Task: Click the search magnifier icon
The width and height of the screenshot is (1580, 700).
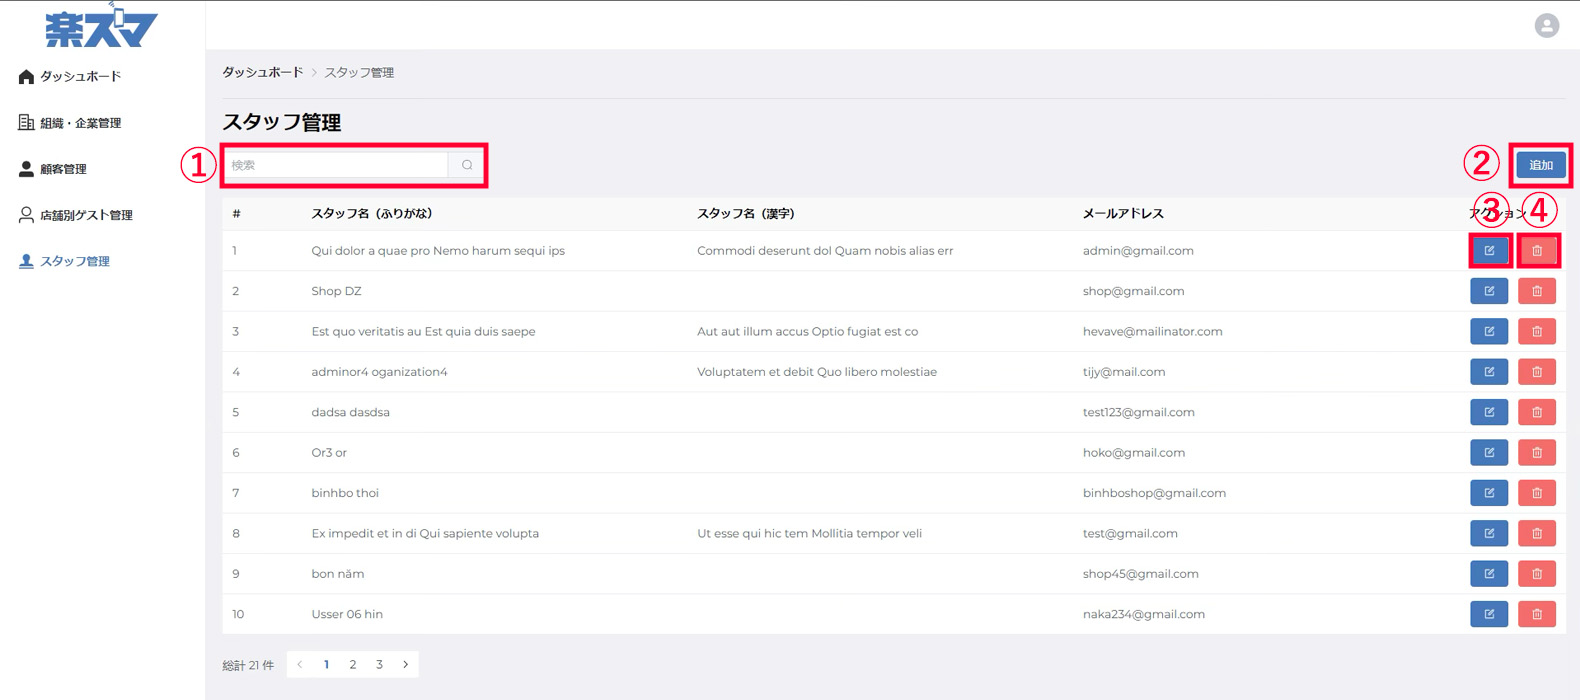Action: click(x=467, y=165)
